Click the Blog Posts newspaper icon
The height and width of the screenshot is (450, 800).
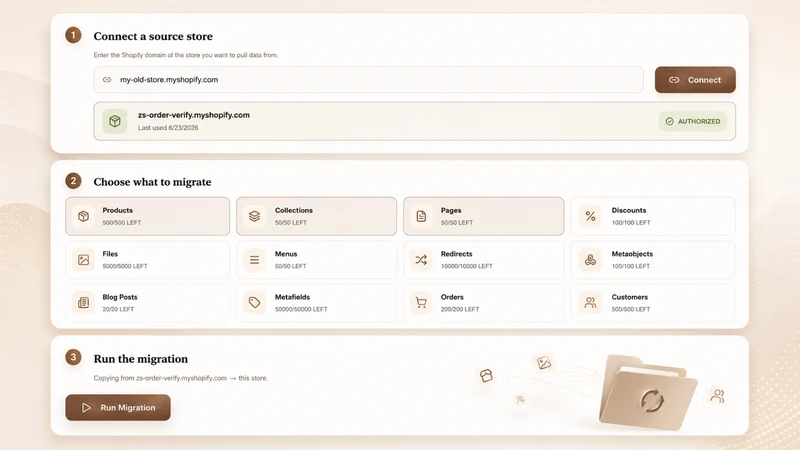tap(84, 303)
